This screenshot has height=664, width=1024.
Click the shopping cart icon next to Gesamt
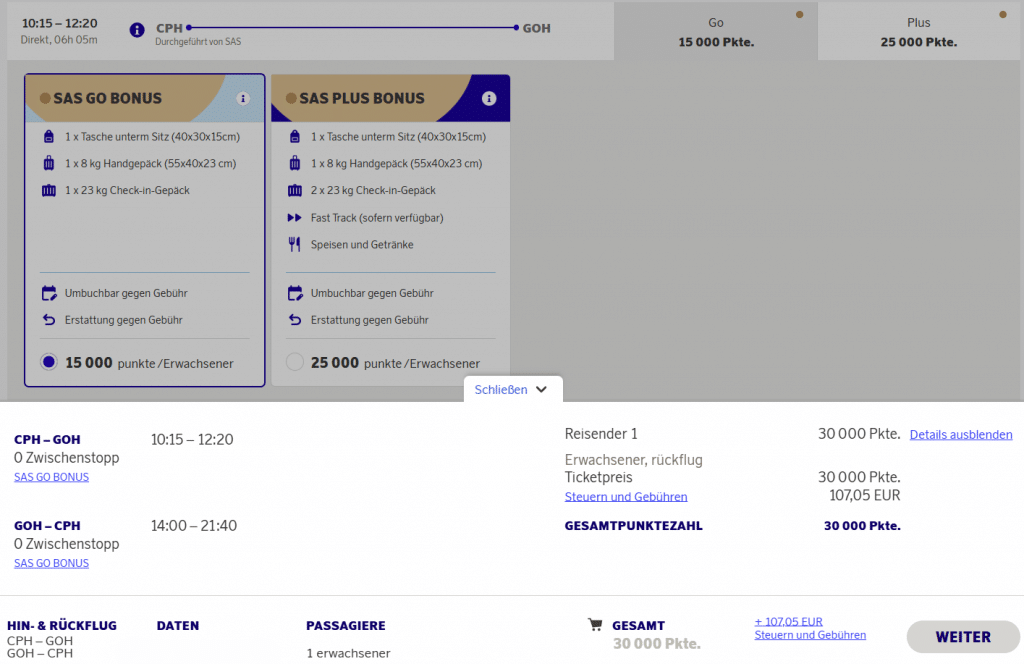tap(595, 625)
